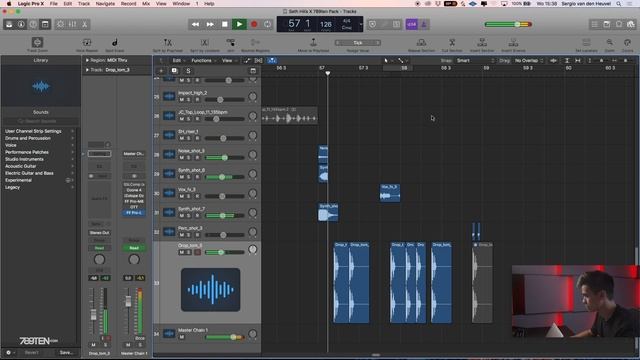Viewport: 640px width, 360px height.
Task: Click the Track Zoom toolbar icon
Action: click(x=37, y=42)
